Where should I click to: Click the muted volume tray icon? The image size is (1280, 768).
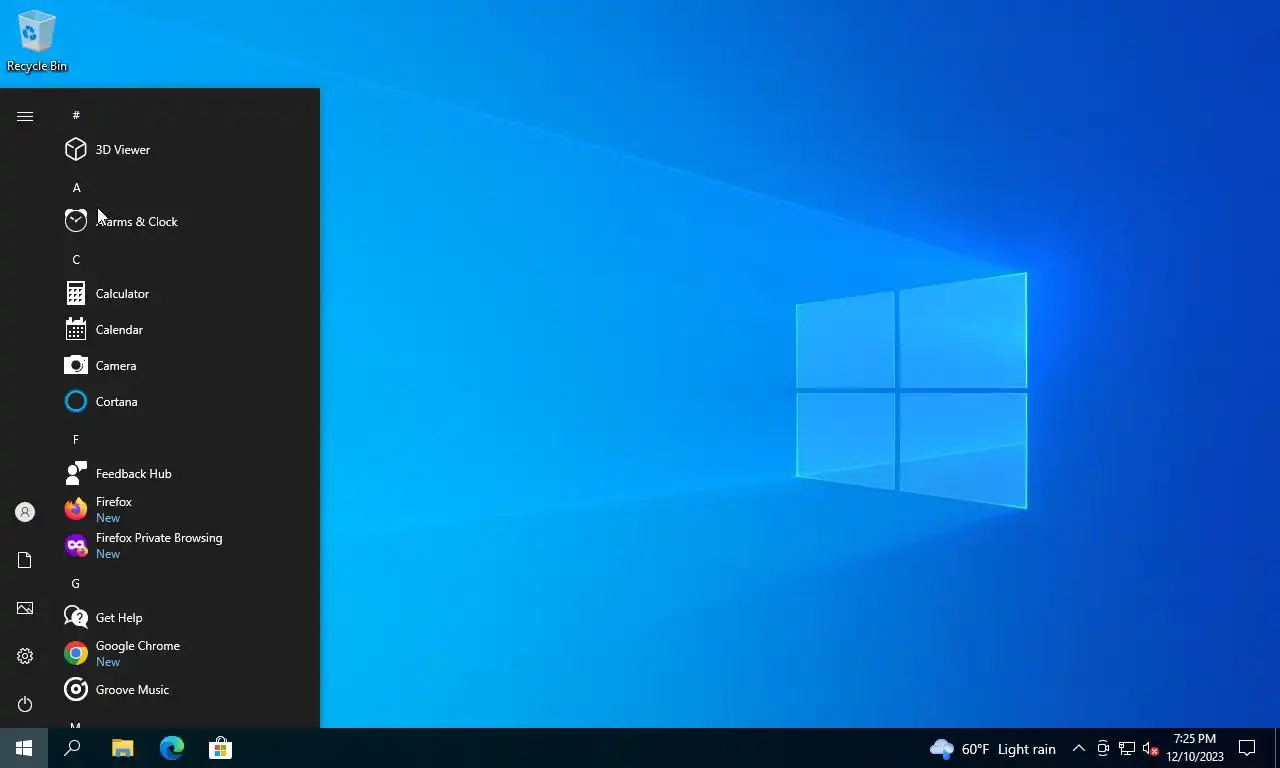(1150, 748)
